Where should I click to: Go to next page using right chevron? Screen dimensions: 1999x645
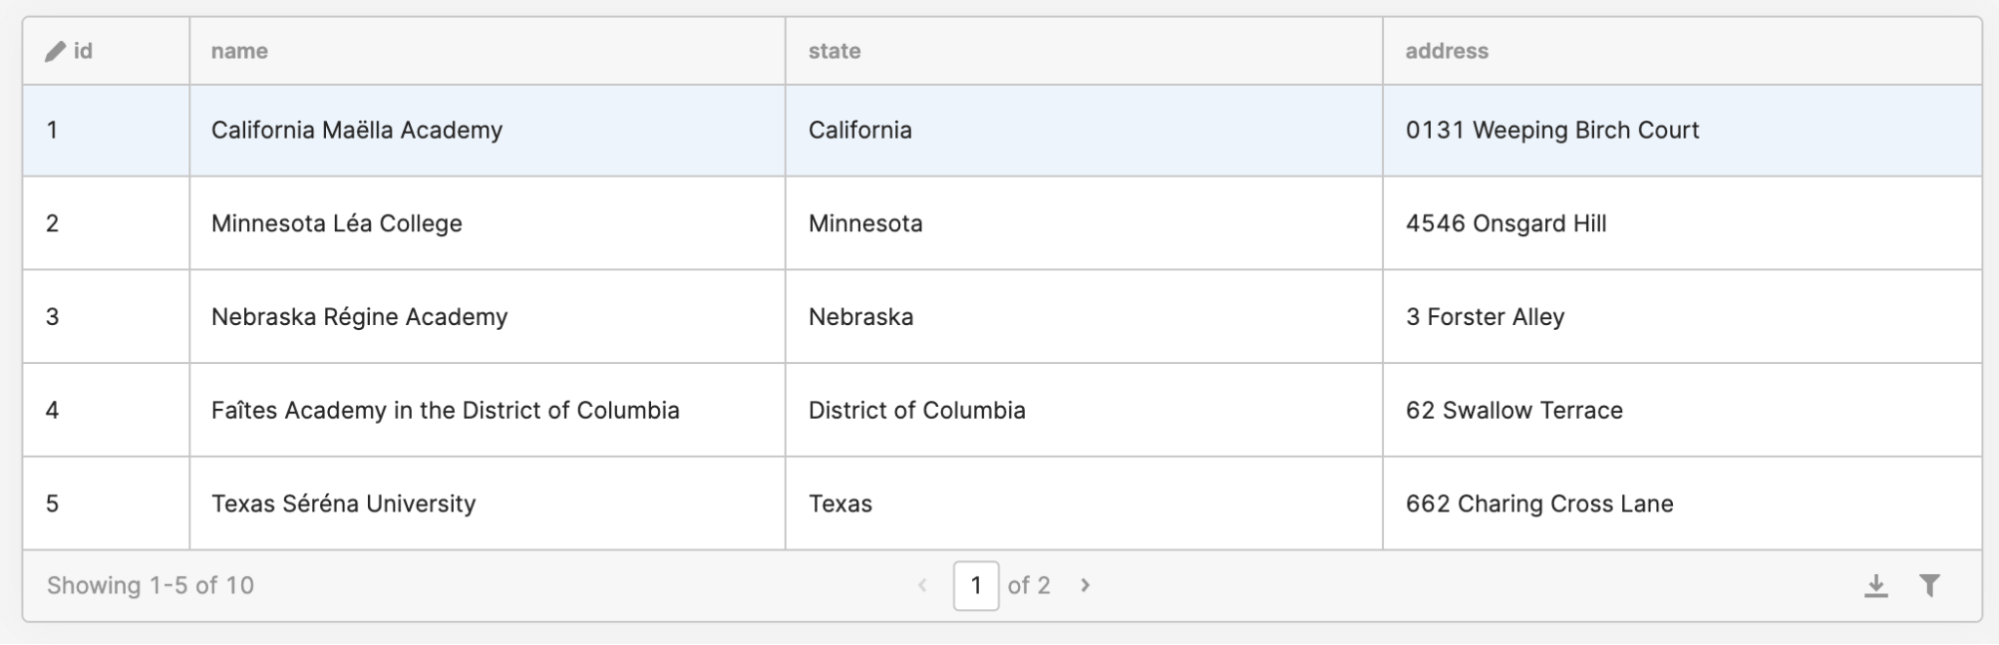tap(1085, 586)
